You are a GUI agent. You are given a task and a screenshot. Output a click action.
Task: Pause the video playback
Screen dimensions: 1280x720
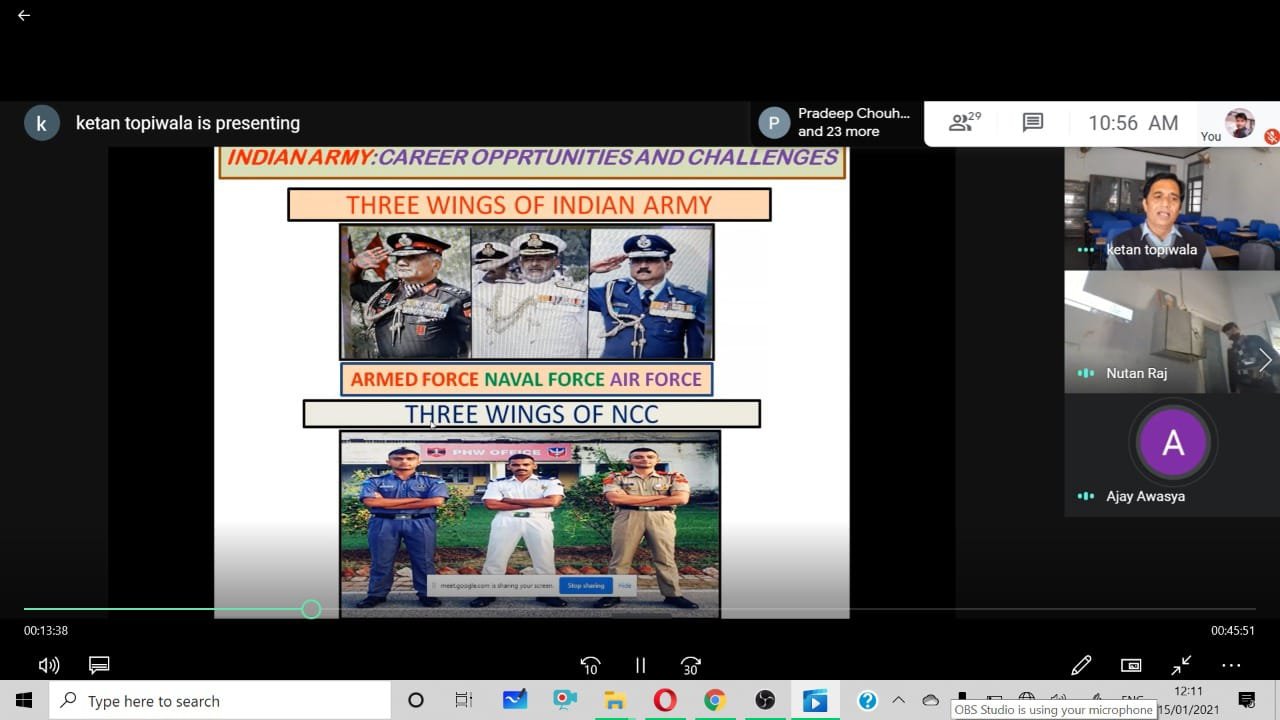click(x=640, y=665)
